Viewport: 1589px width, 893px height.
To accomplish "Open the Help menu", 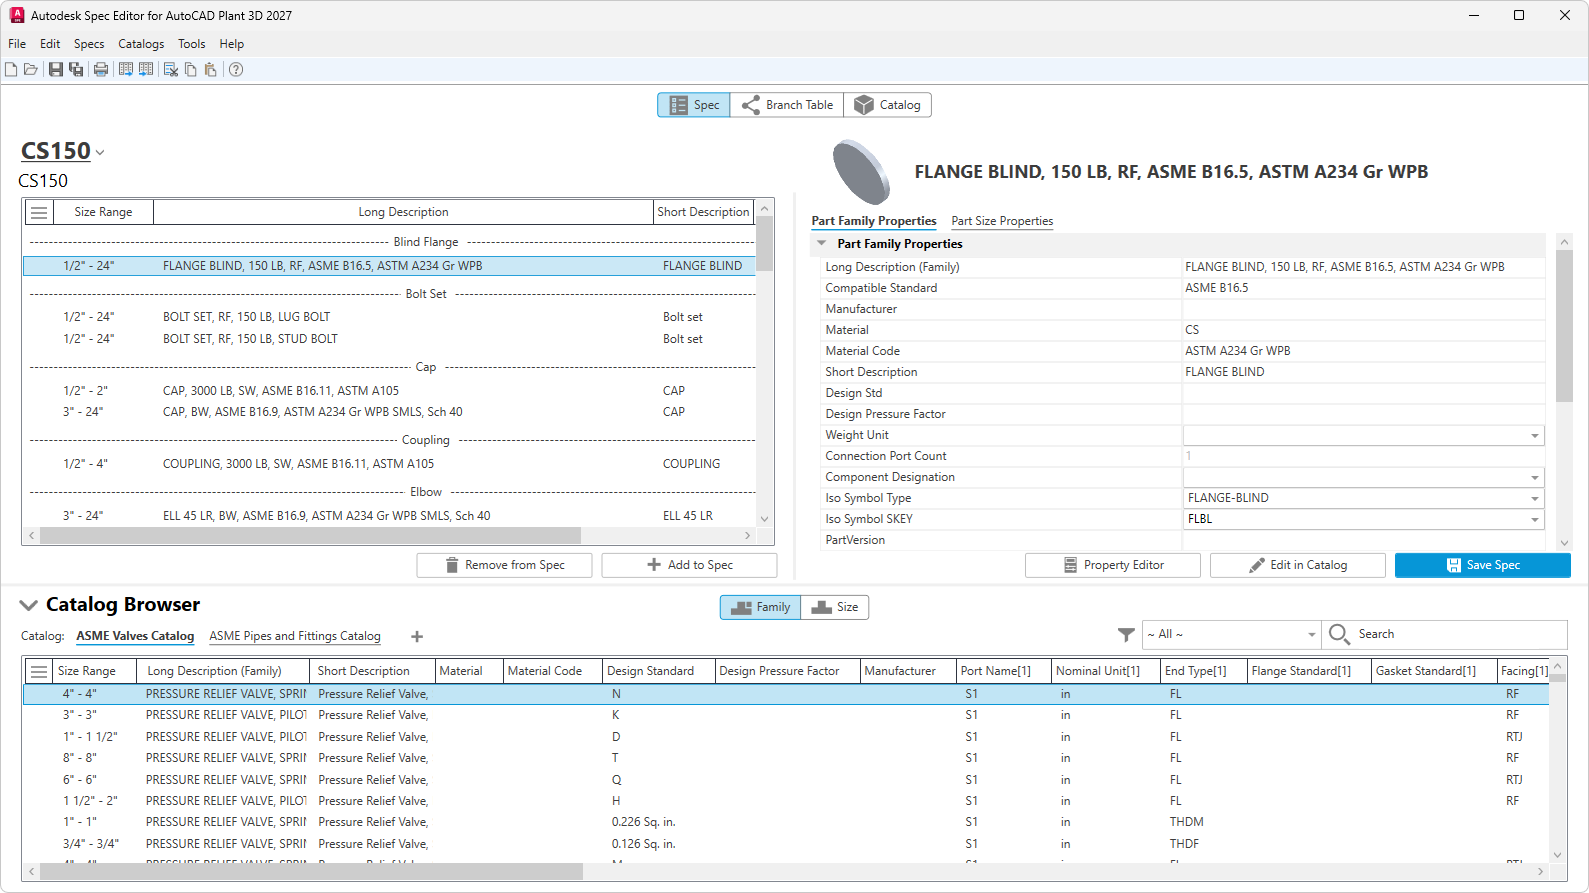I will pyautogui.click(x=232, y=44).
